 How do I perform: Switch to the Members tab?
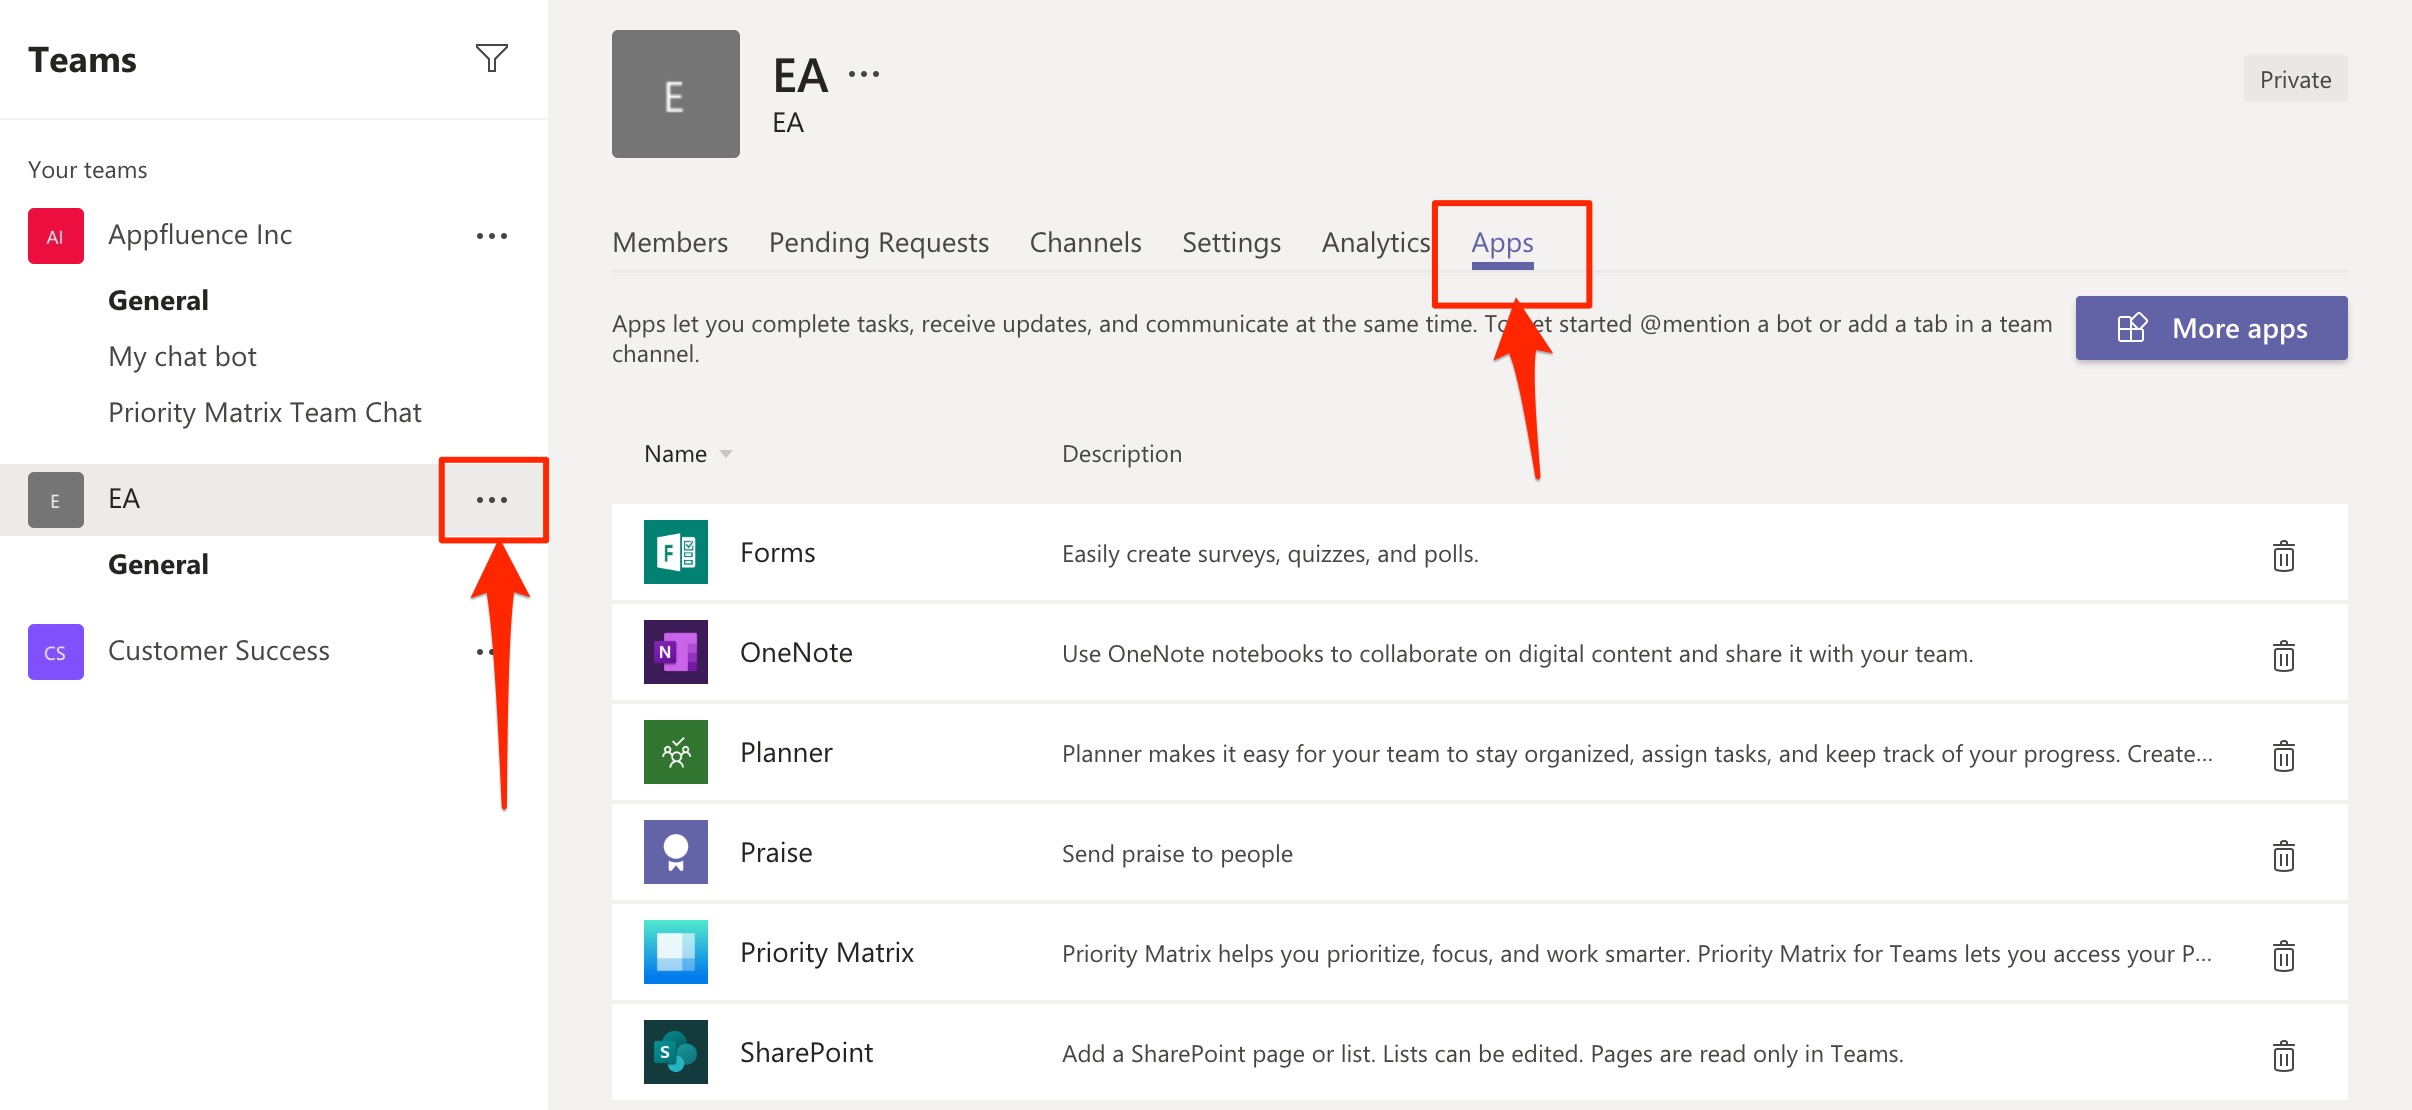669,242
